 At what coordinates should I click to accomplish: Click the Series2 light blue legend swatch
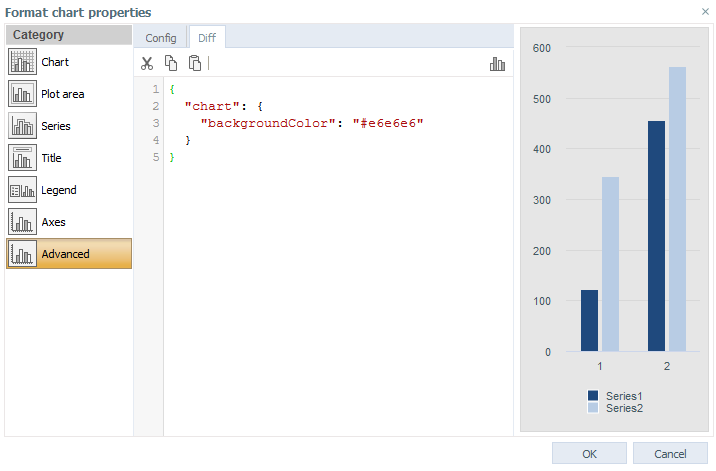coord(593,407)
